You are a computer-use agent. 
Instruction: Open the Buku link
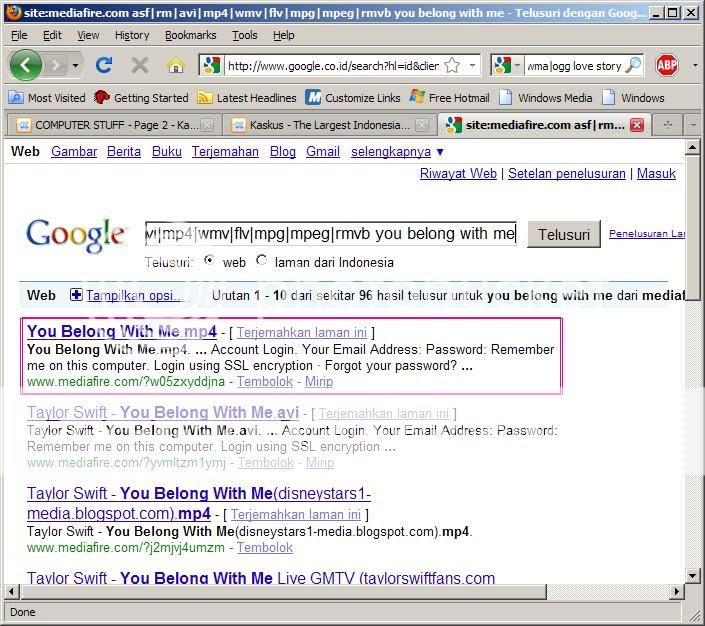166,152
